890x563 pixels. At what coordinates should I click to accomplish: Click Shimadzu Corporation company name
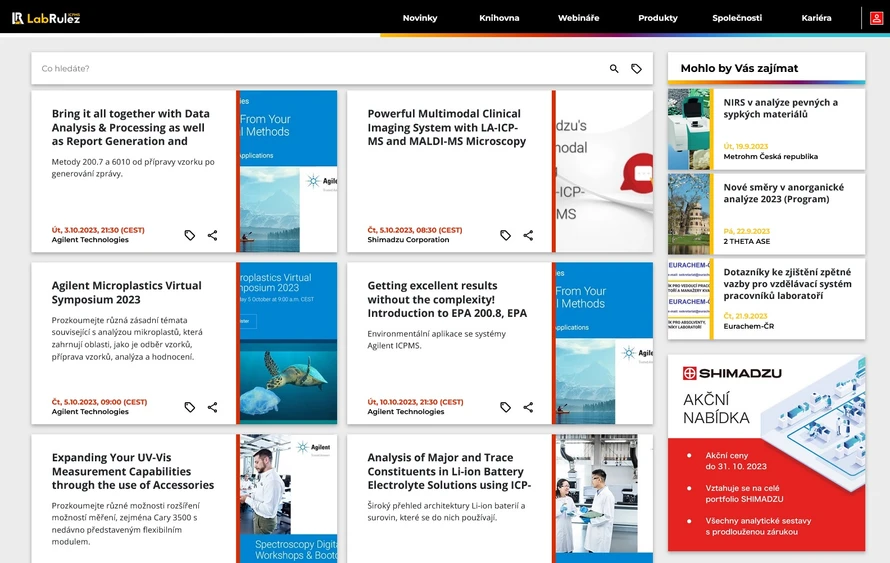[x=408, y=240]
